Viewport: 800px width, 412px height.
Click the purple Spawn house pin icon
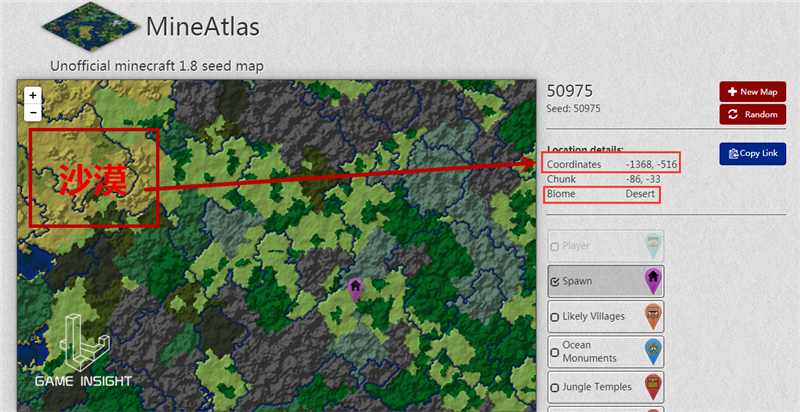click(x=653, y=281)
